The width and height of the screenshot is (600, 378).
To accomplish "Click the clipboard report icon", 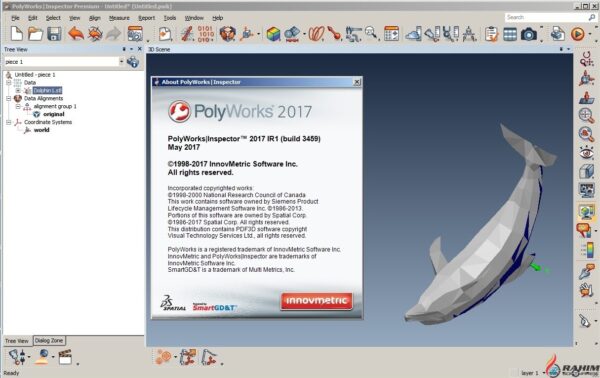I will 491,34.
